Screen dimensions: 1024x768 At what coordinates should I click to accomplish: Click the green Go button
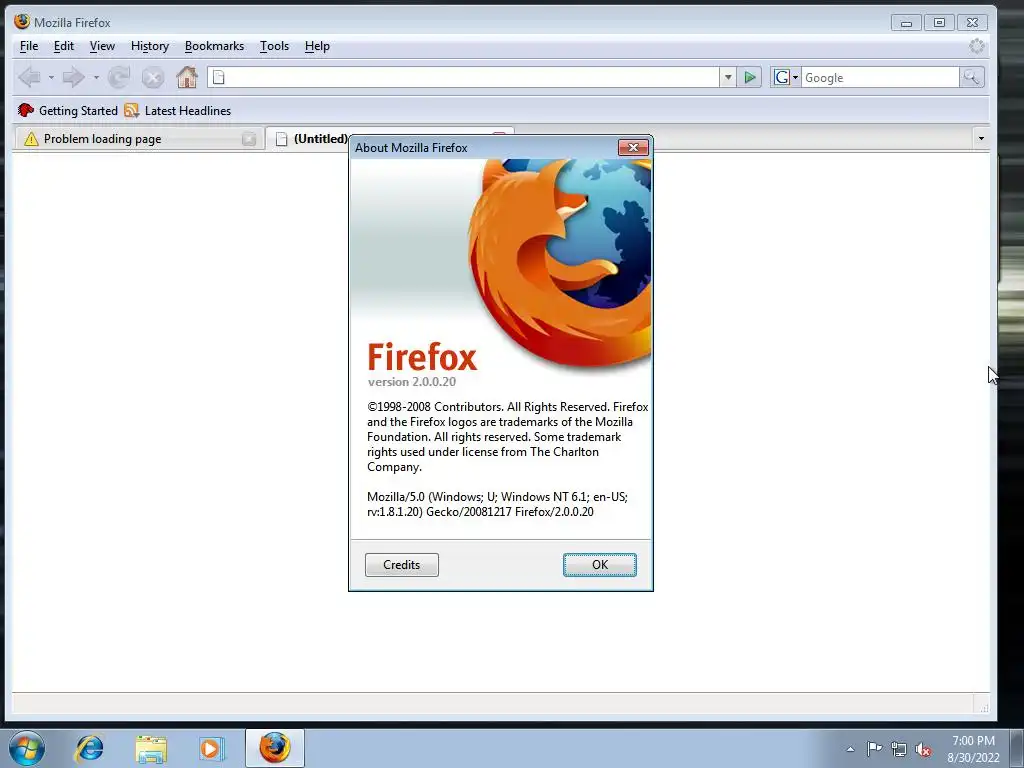tap(750, 78)
